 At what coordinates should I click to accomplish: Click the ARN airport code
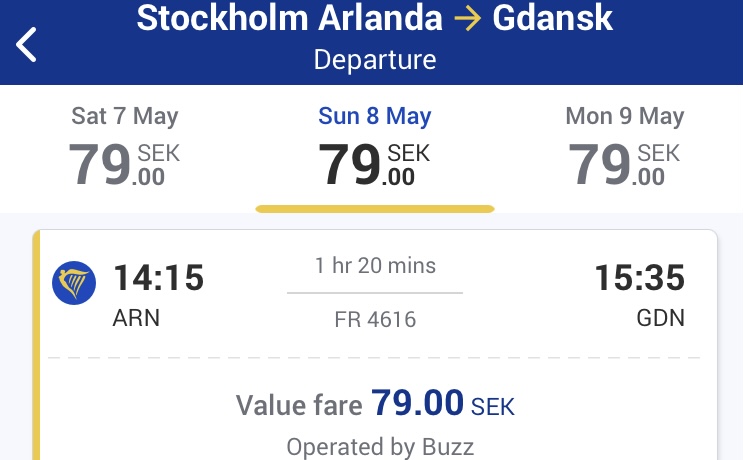136,318
